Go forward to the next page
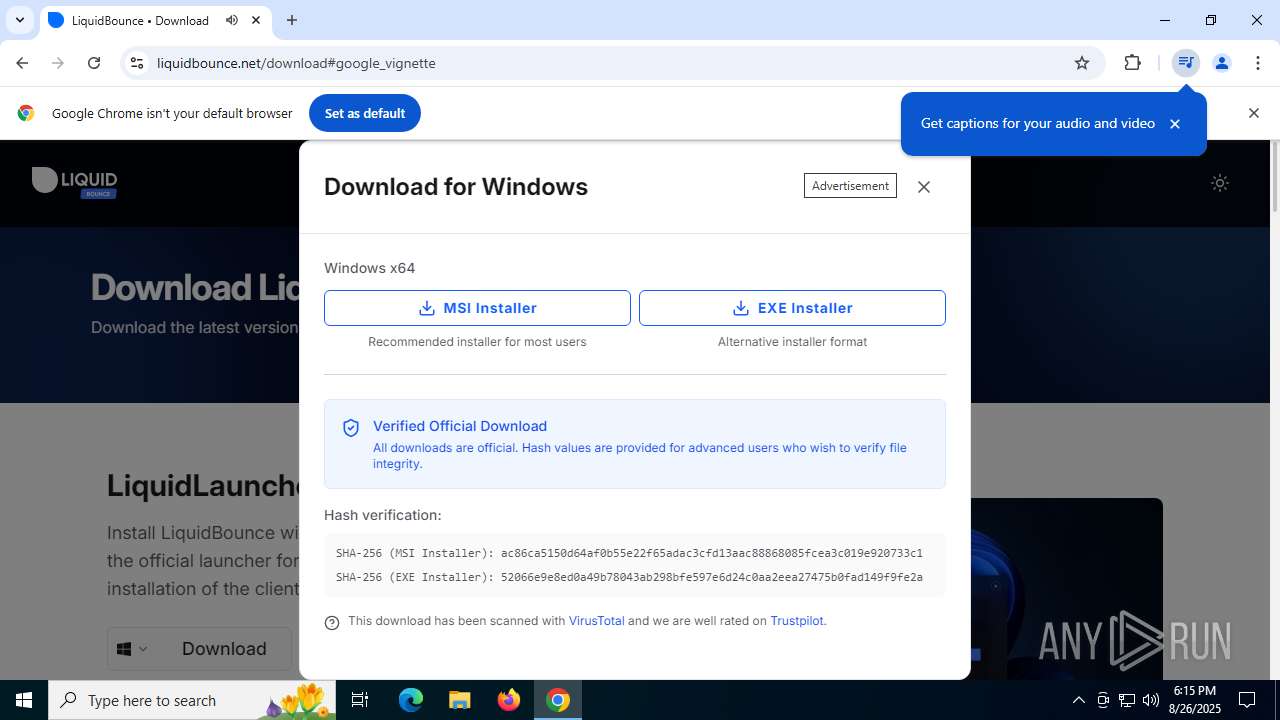Image resolution: width=1280 pixels, height=720 pixels. (x=58, y=63)
